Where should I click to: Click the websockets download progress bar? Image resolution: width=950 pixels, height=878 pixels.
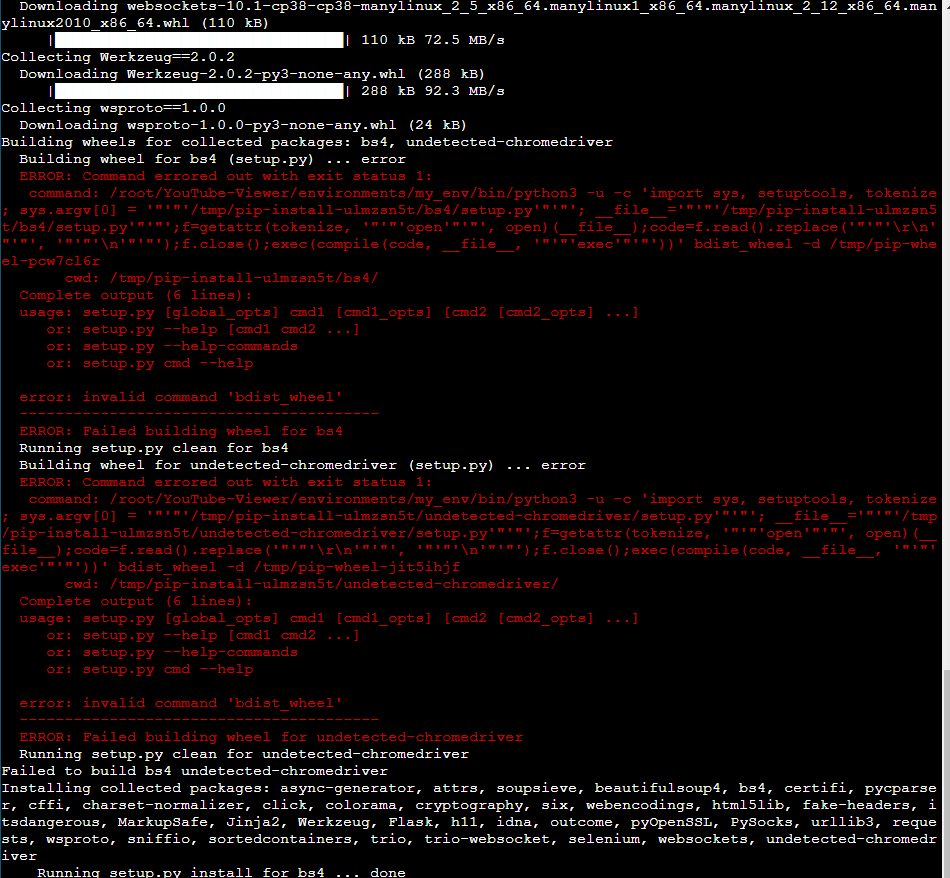coord(199,40)
